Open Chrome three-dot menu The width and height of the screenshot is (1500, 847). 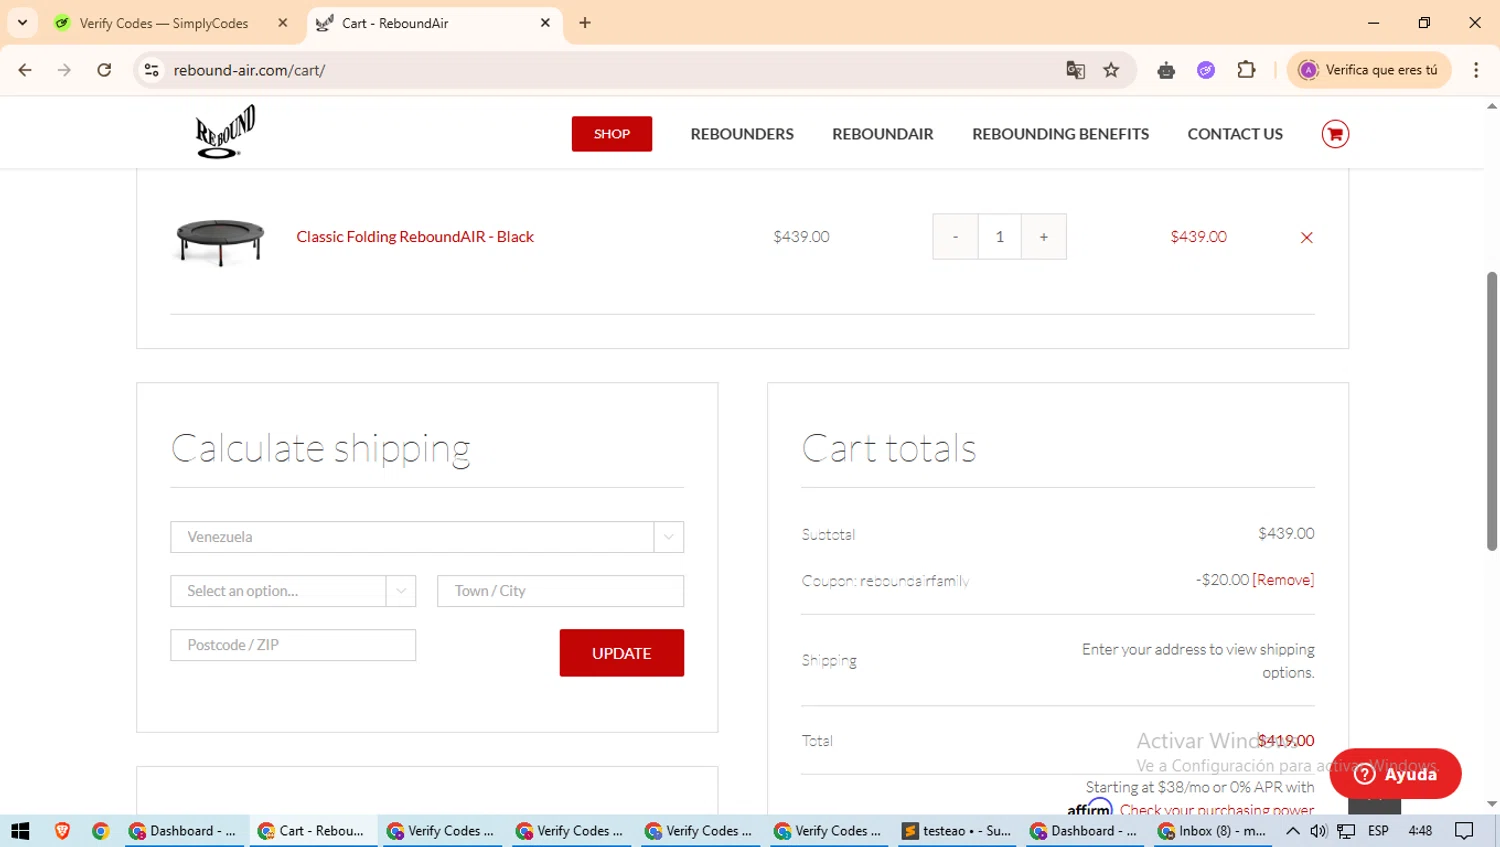1476,70
